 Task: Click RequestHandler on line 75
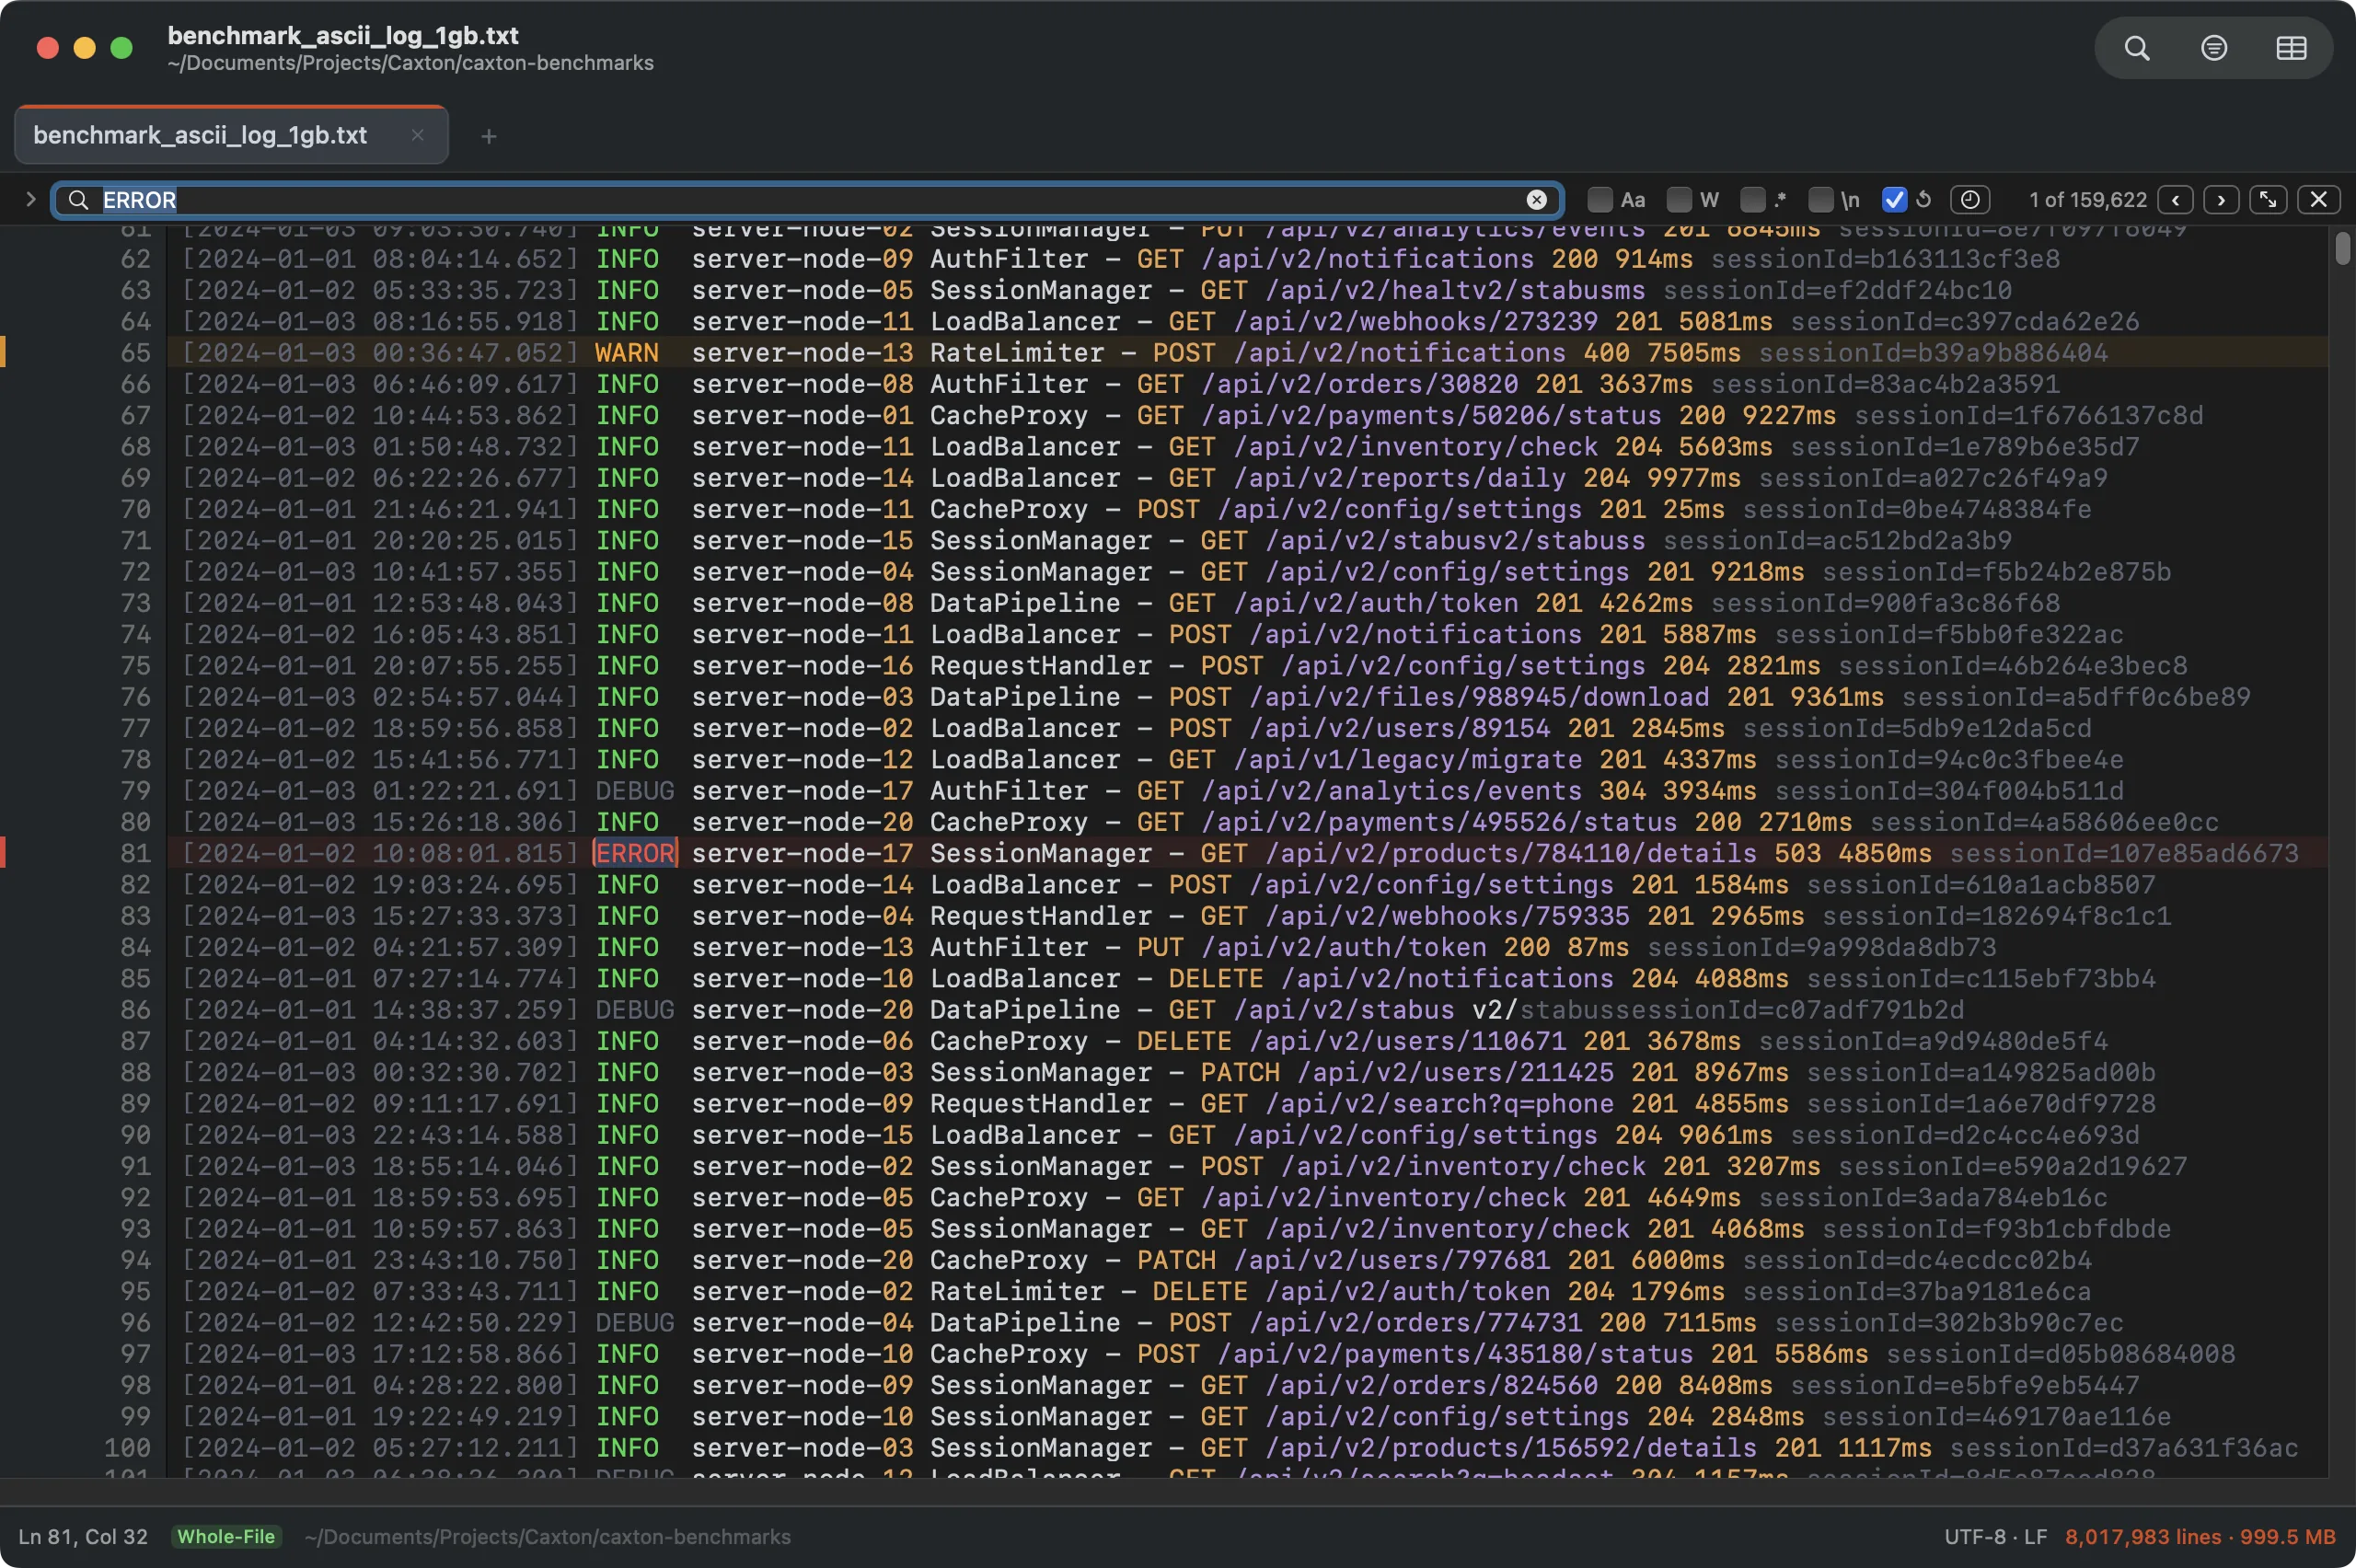(x=1041, y=666)
